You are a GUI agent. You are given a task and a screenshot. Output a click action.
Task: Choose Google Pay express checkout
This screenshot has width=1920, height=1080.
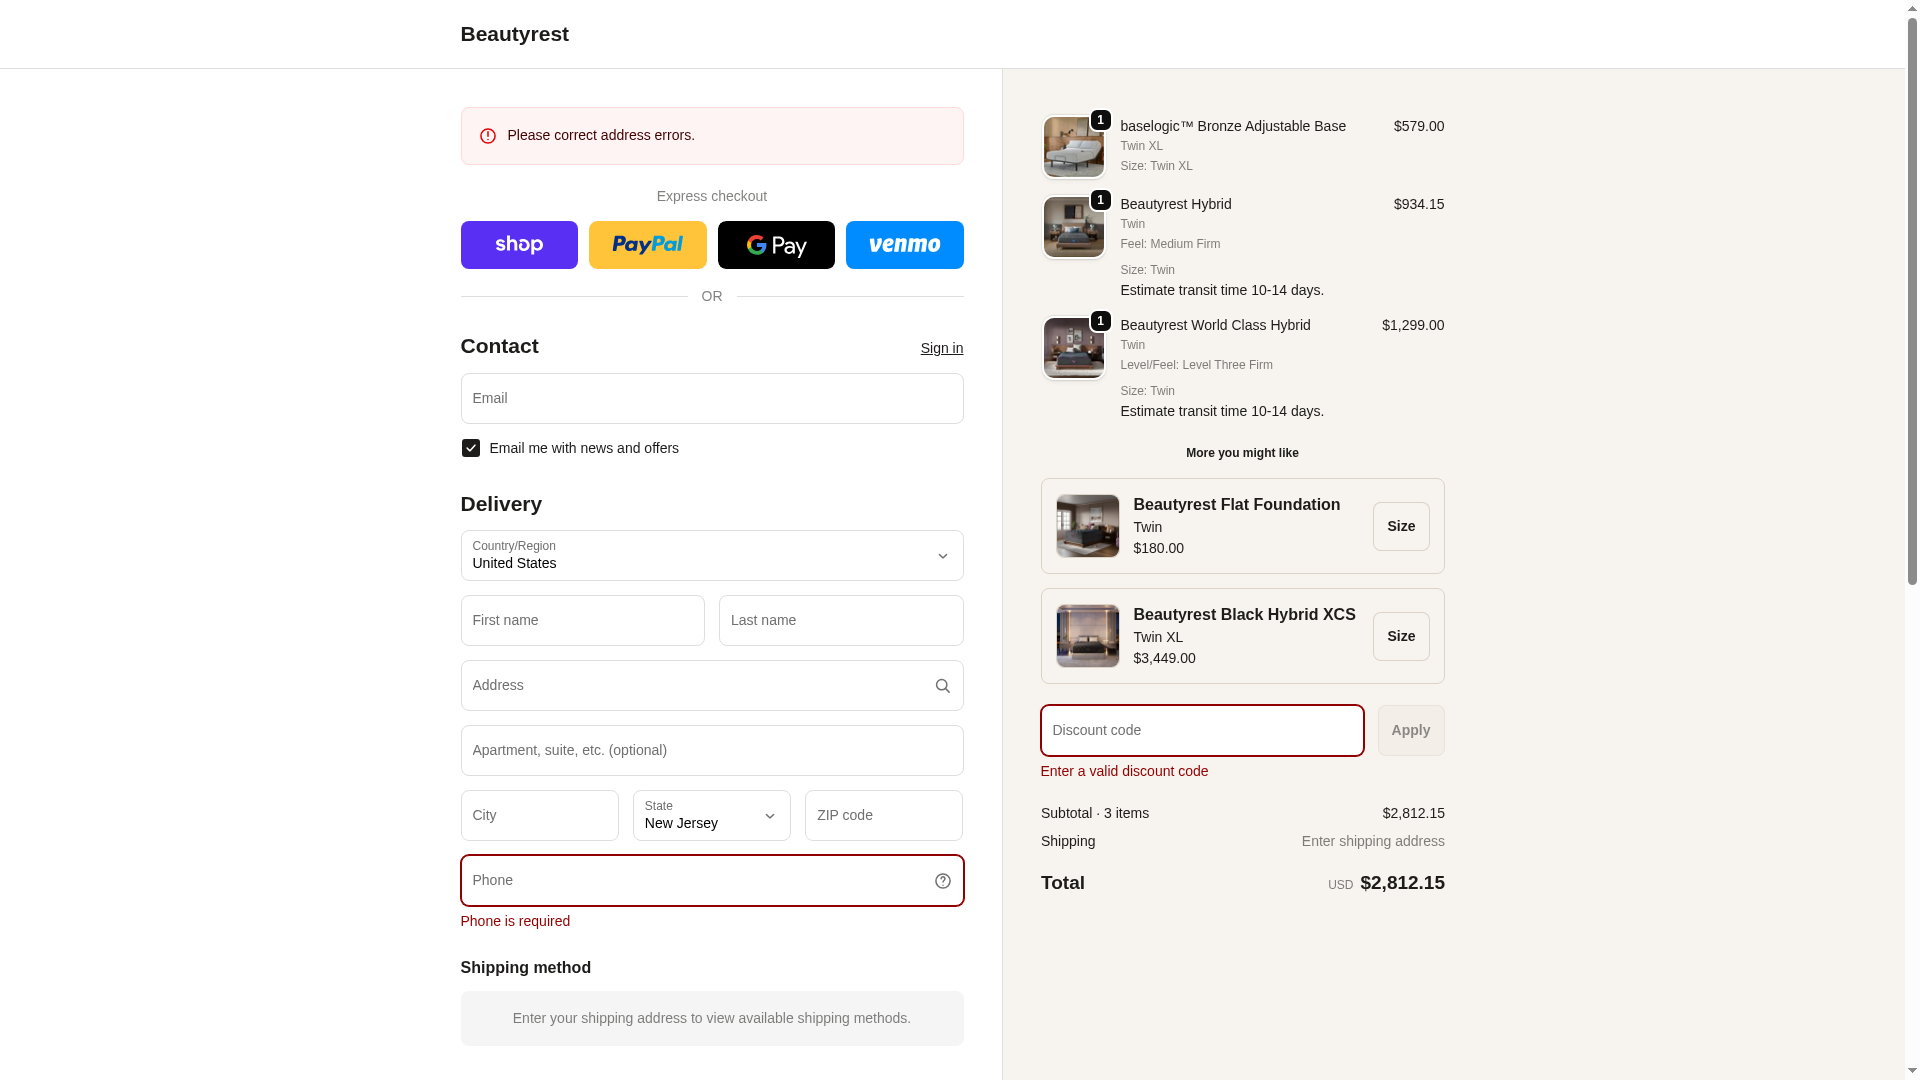click(776, 245)
